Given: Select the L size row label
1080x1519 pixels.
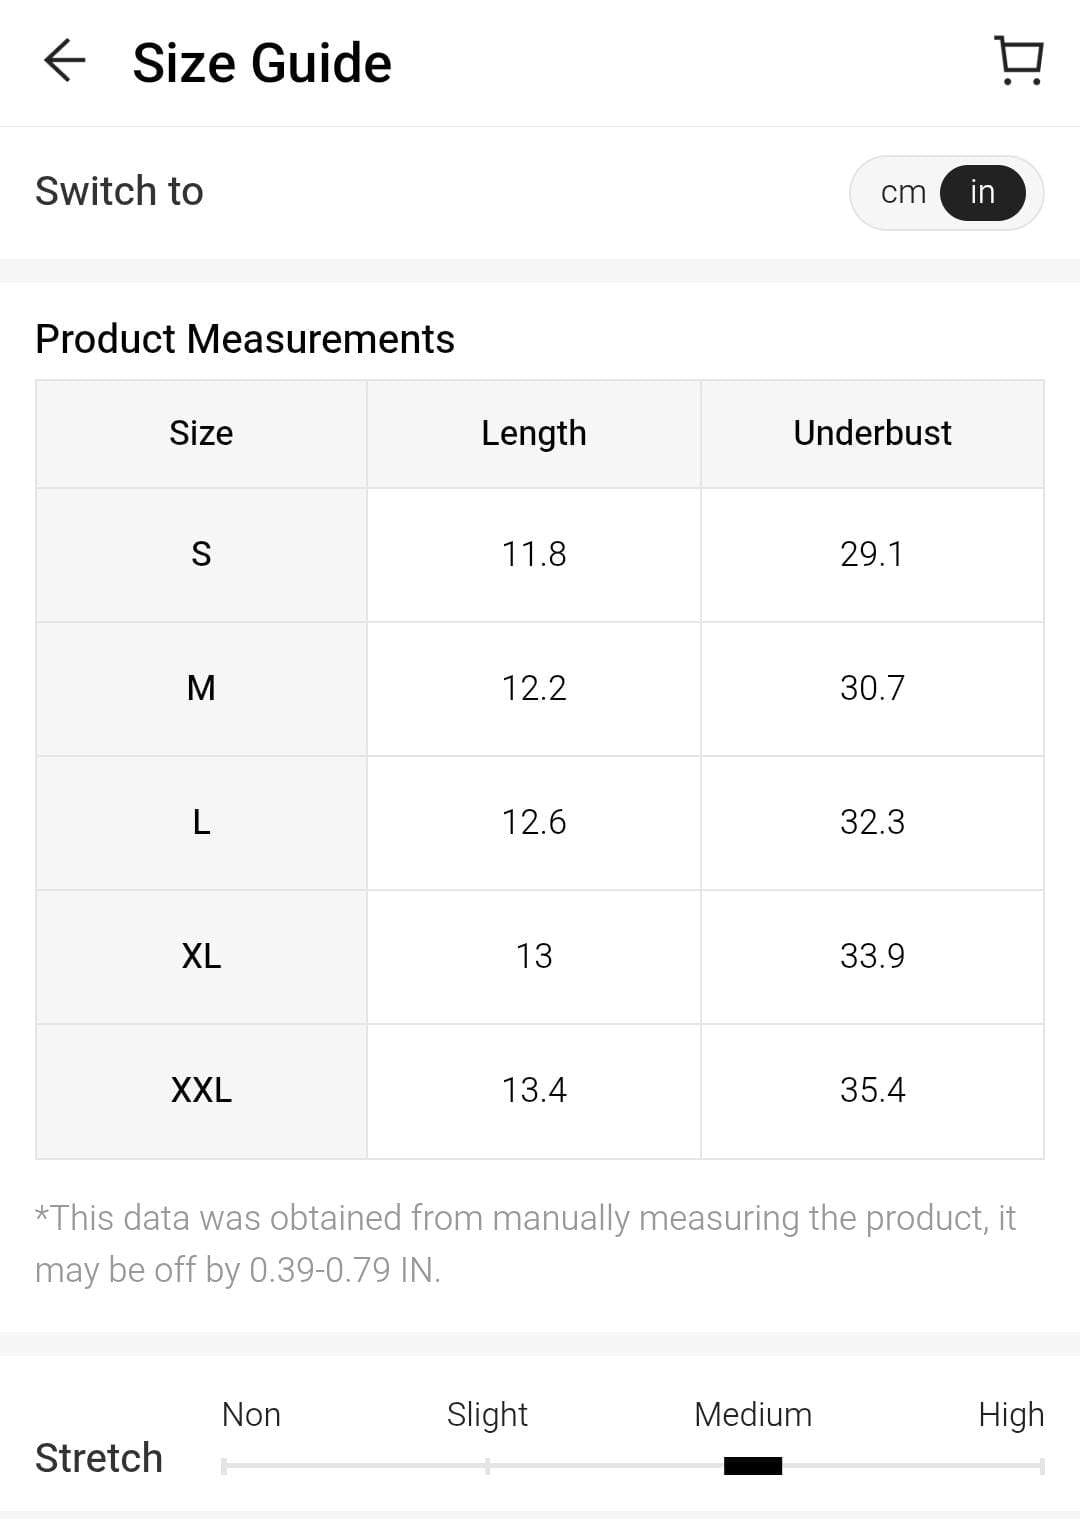Looking at the screenshot, I should [201, 822].
